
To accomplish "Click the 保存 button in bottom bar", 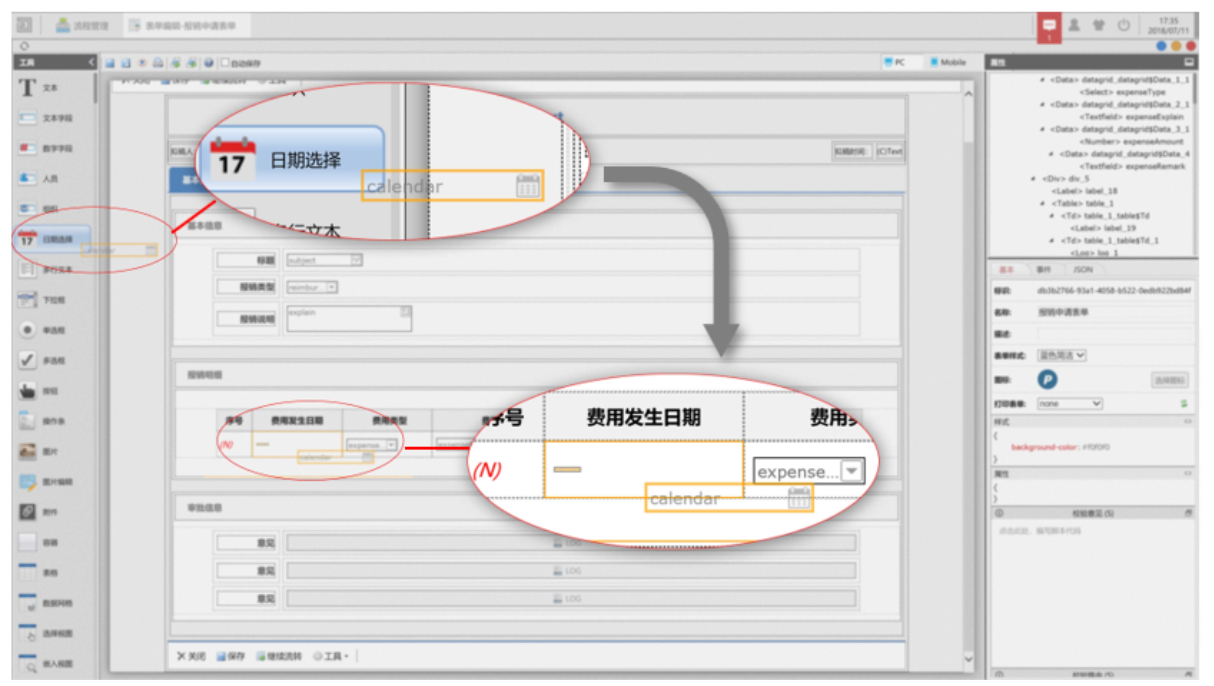I will point(231,657).
